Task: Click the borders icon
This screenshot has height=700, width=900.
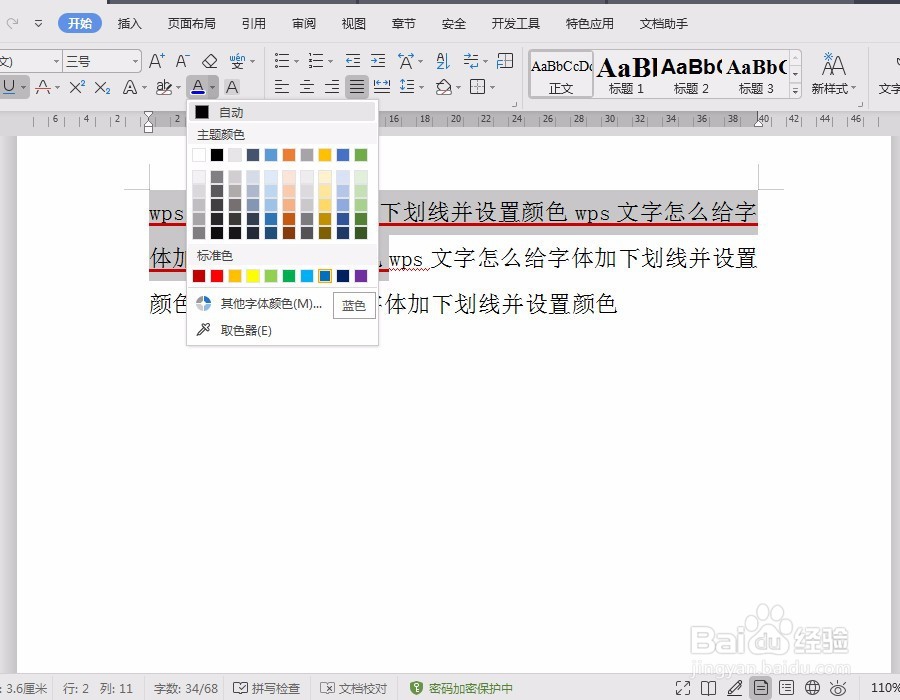Action: click(x=478, y=87)
